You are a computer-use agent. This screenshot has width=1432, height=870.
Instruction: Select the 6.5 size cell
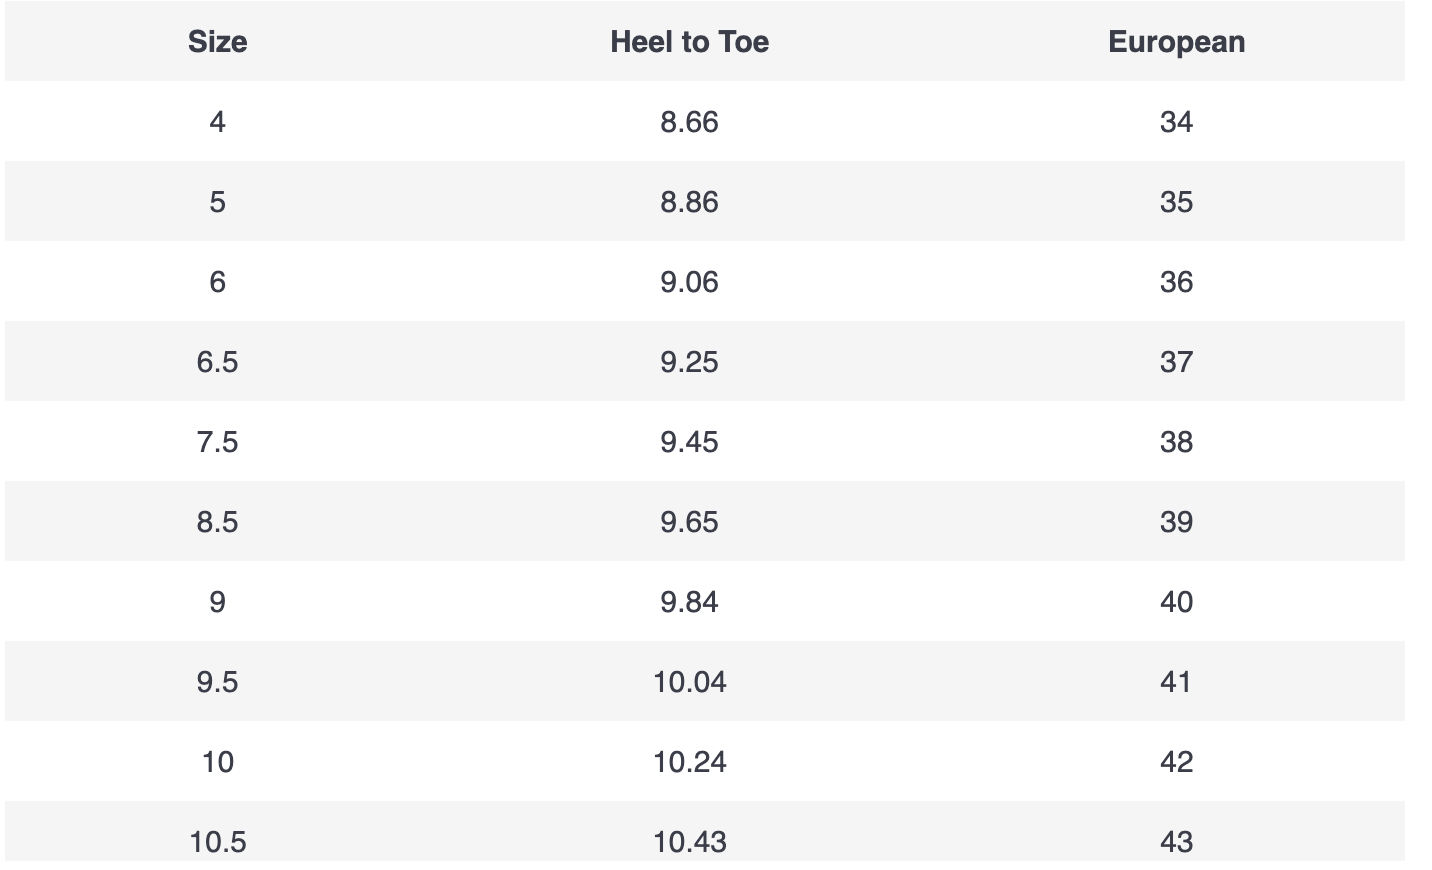click(x=217, y=362)
